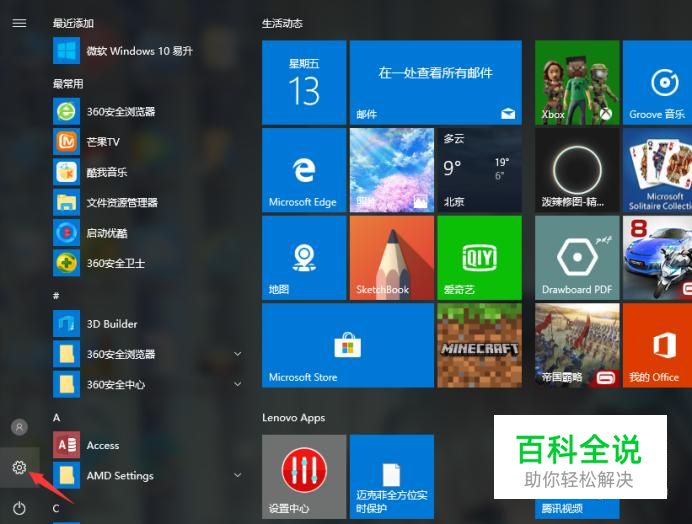Open the Microsoft Store tile
692x524 pixels.
348,345
